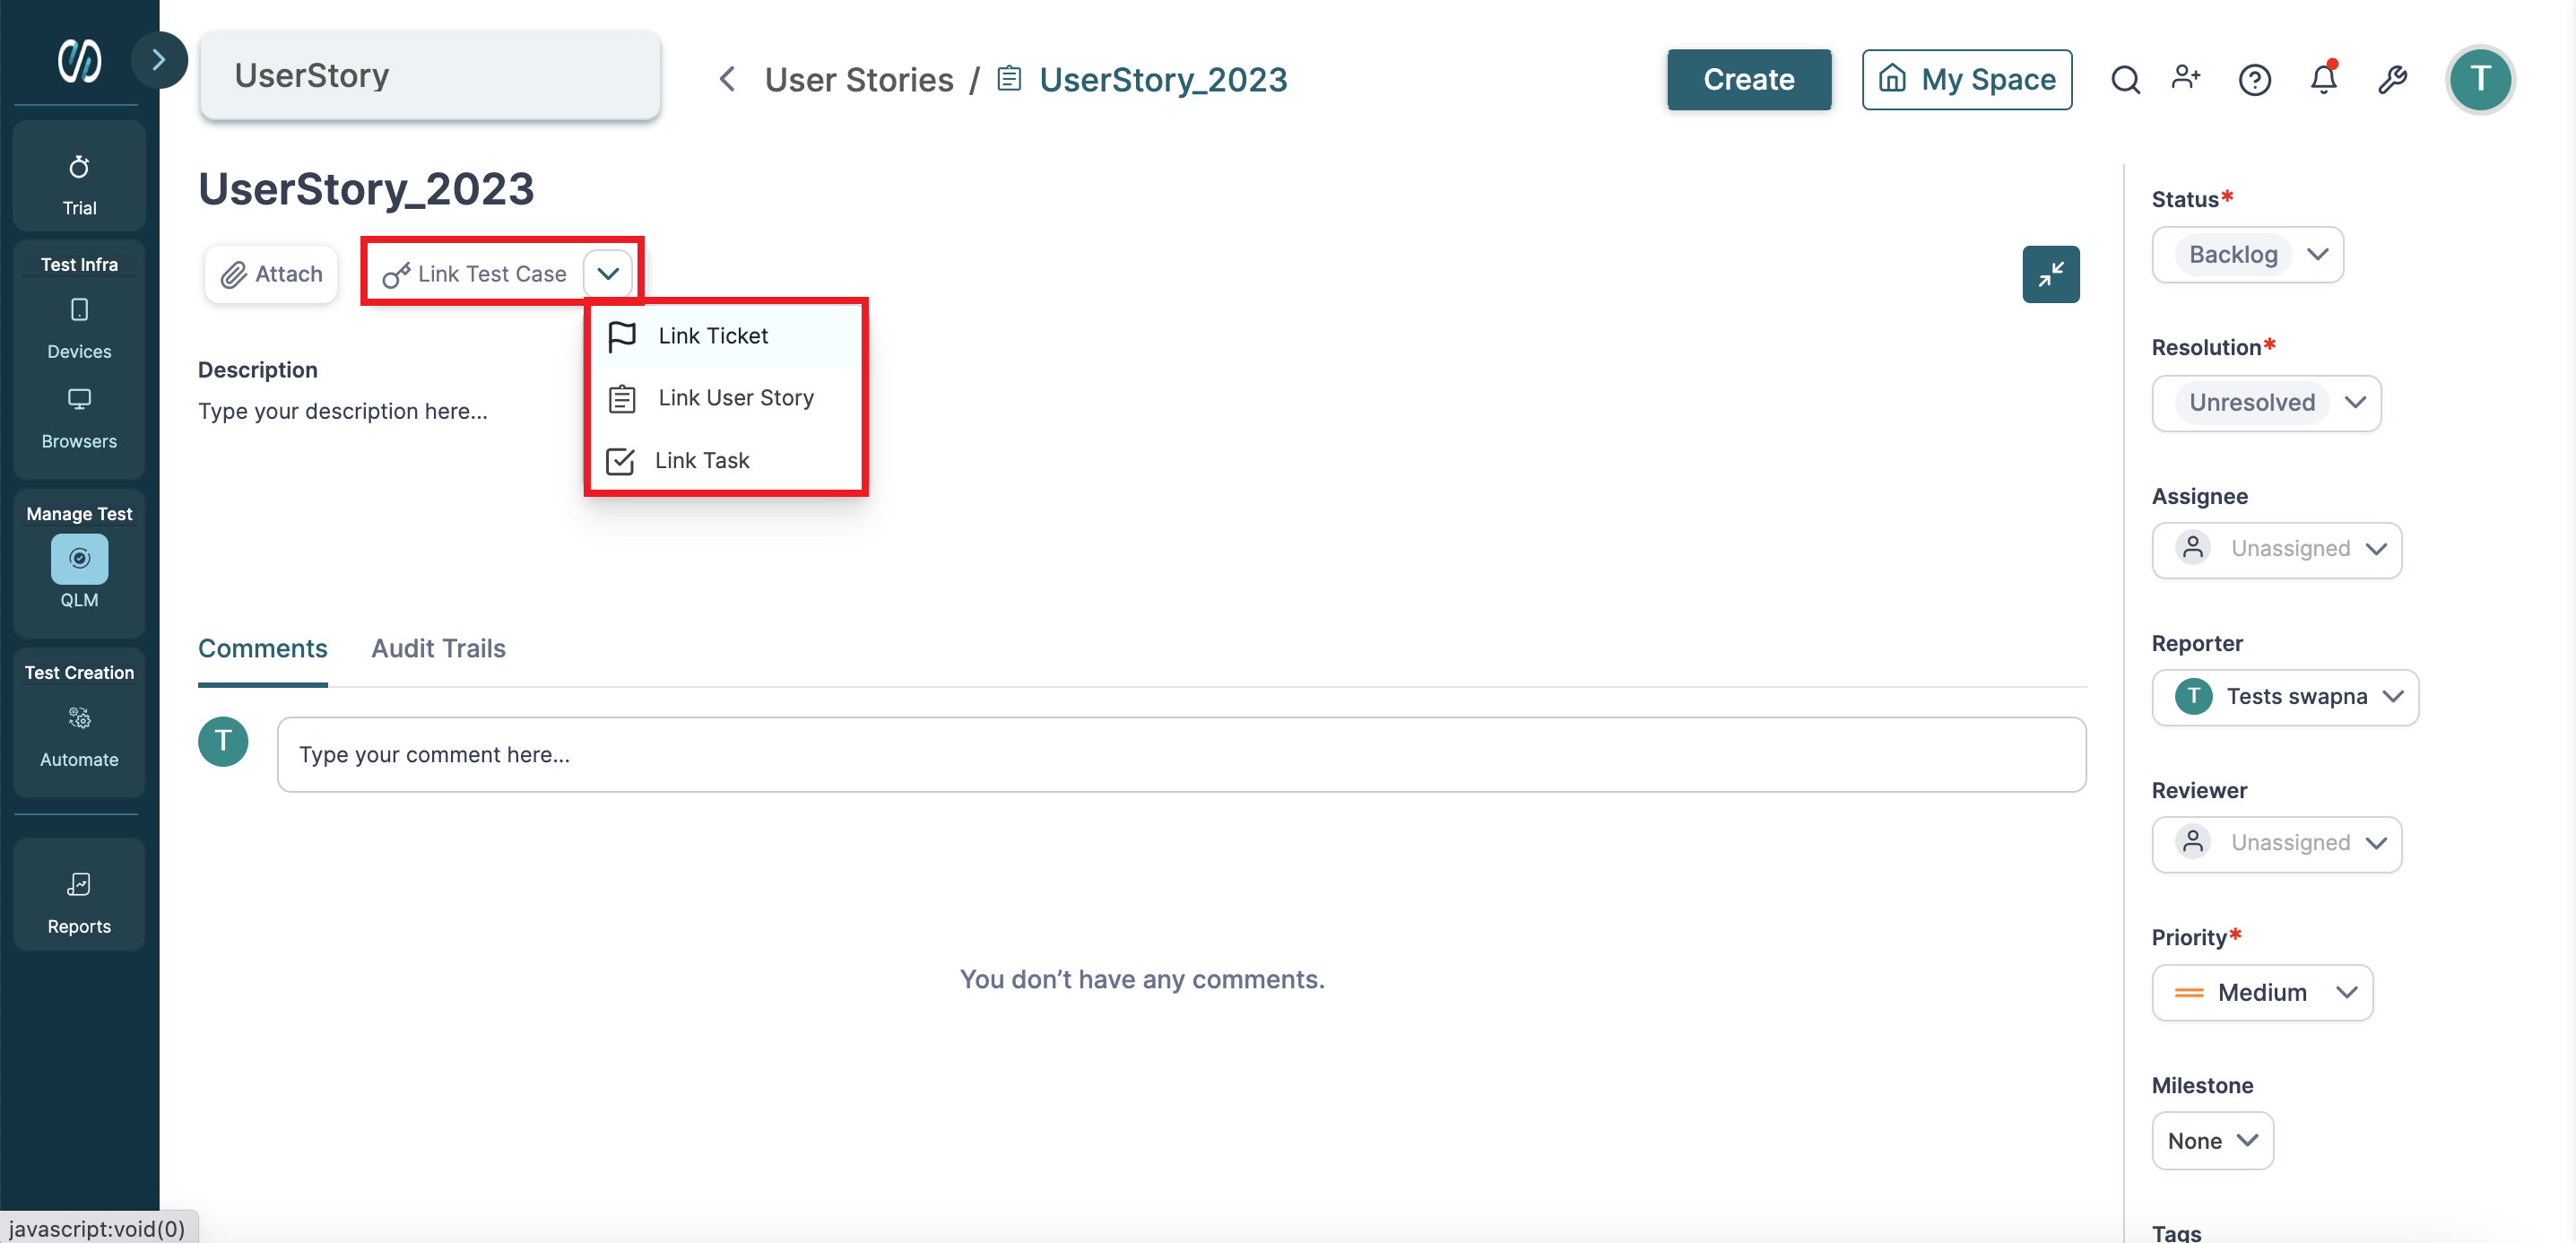Click the description text area
Screen dimensions: 2576x1243
pyautogui.click(x=343, y=412)
